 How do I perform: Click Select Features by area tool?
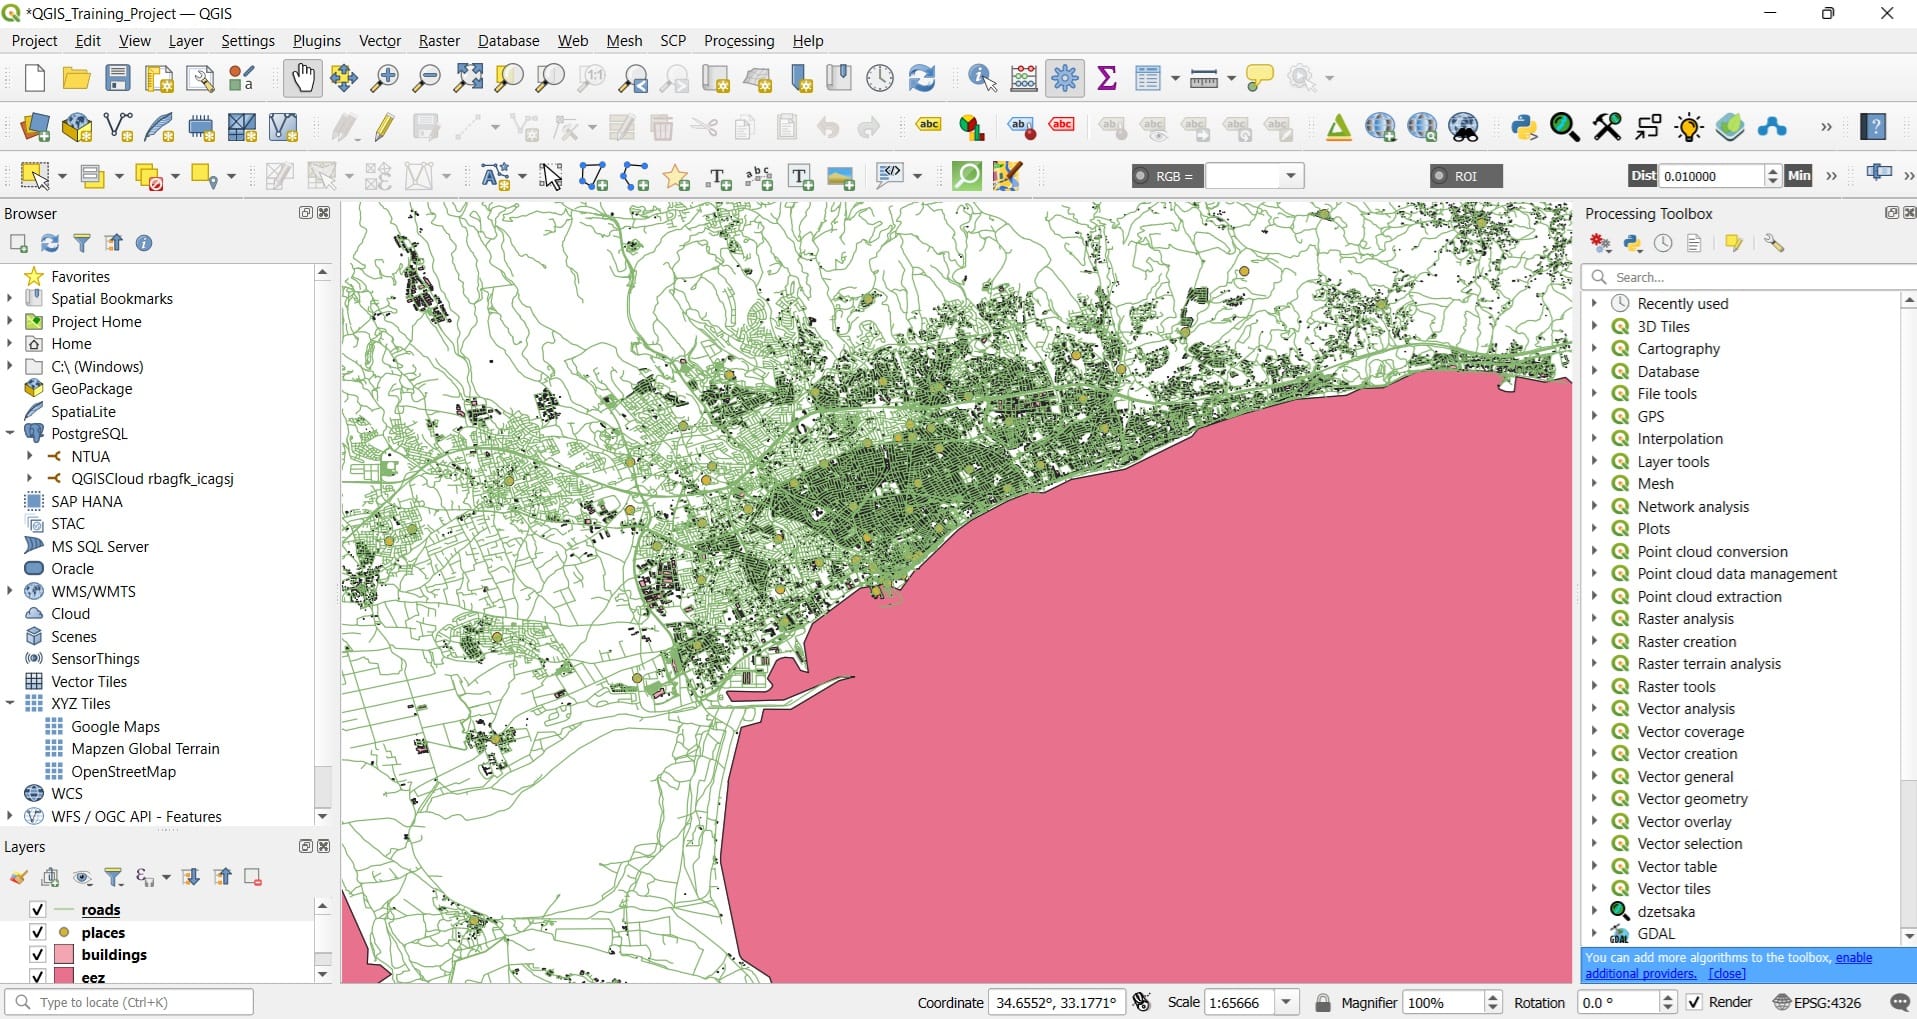coord(35,176)
